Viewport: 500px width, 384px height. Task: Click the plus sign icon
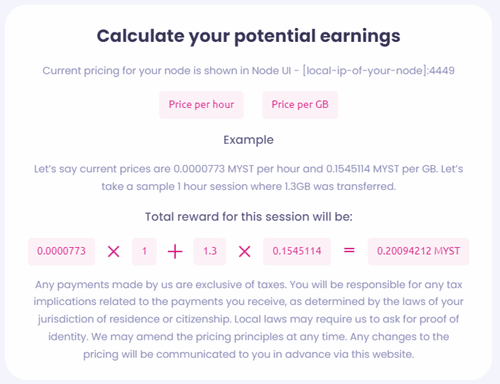click(175, 251)
